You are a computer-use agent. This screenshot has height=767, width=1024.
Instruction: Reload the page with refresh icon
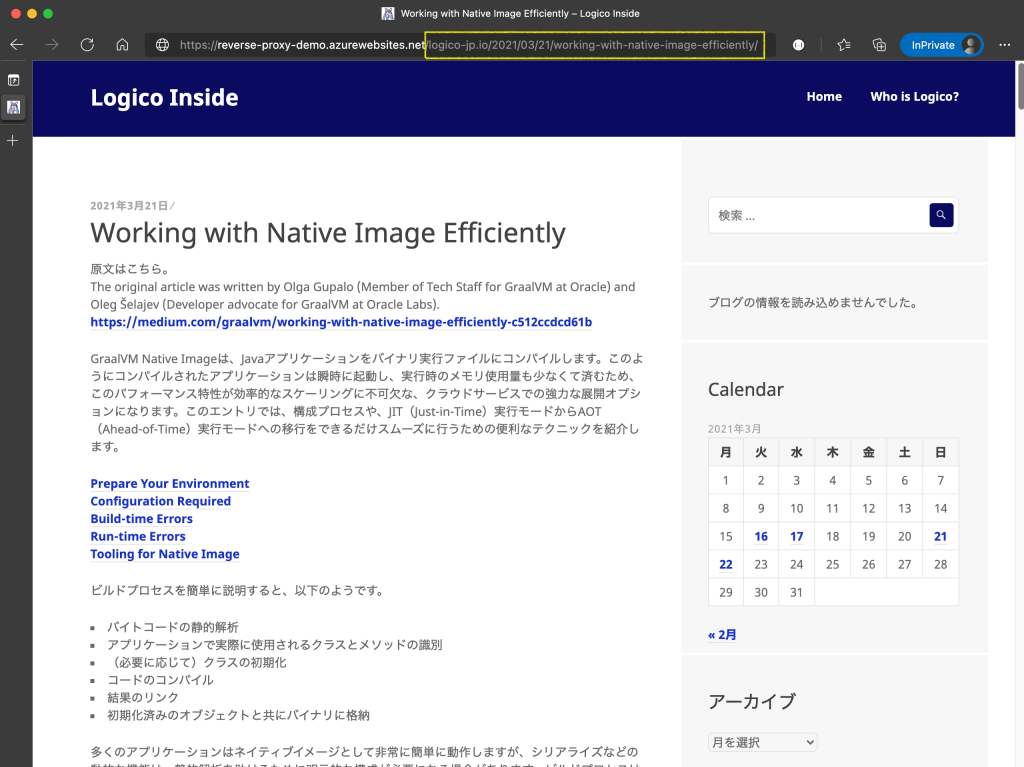coord(87,45)
